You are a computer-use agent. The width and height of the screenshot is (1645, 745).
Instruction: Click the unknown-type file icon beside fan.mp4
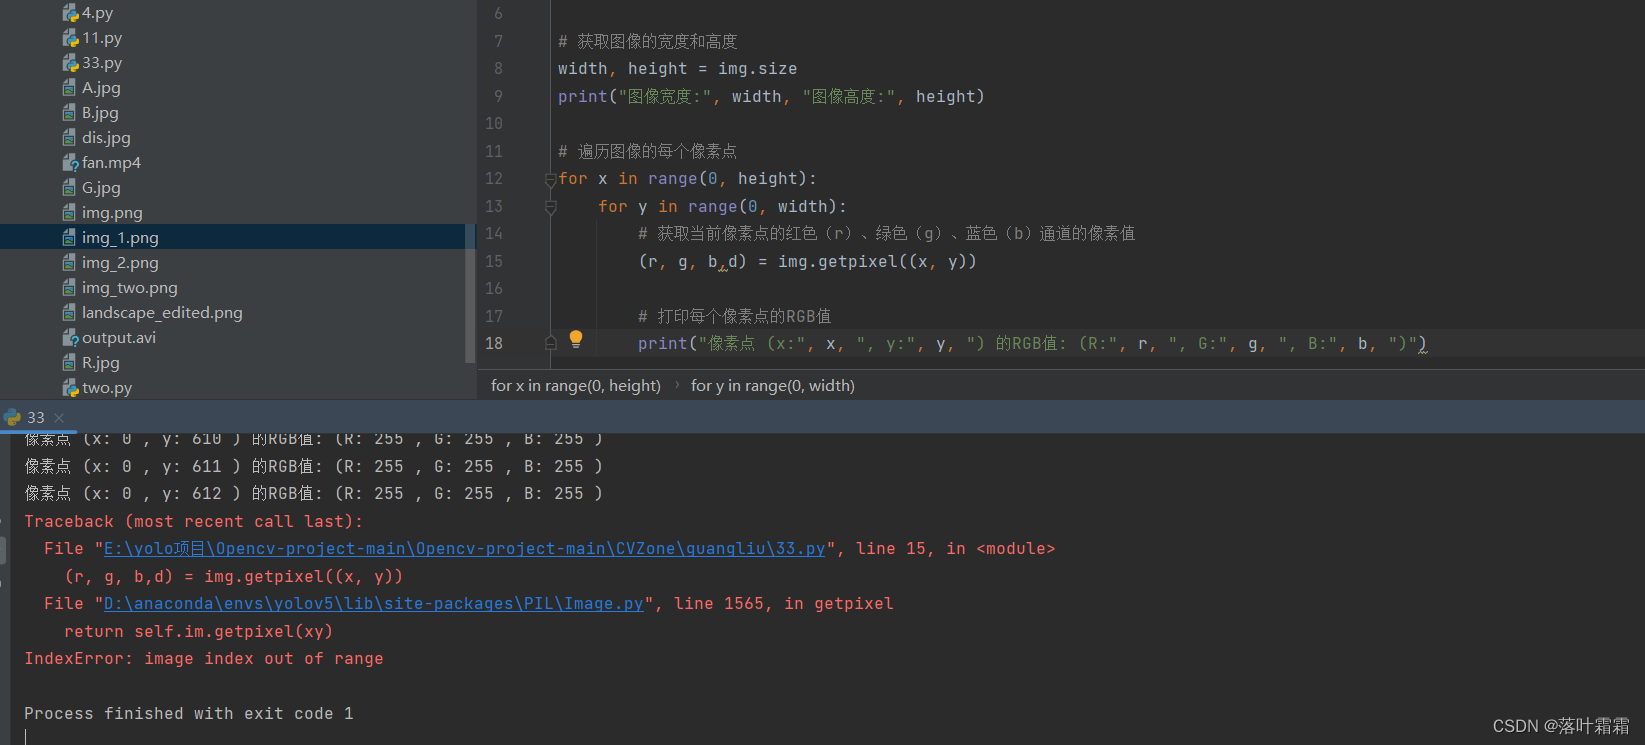coord(70,163)
